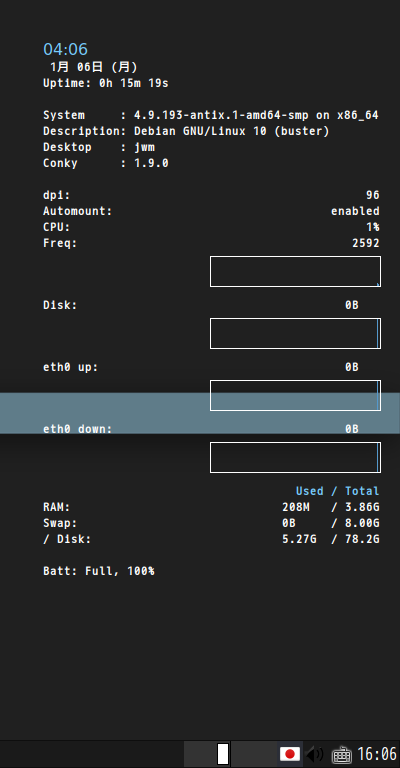400x768 pixels.
Task: Click the date text '1月 06日 (月)'
Action: 94,67
